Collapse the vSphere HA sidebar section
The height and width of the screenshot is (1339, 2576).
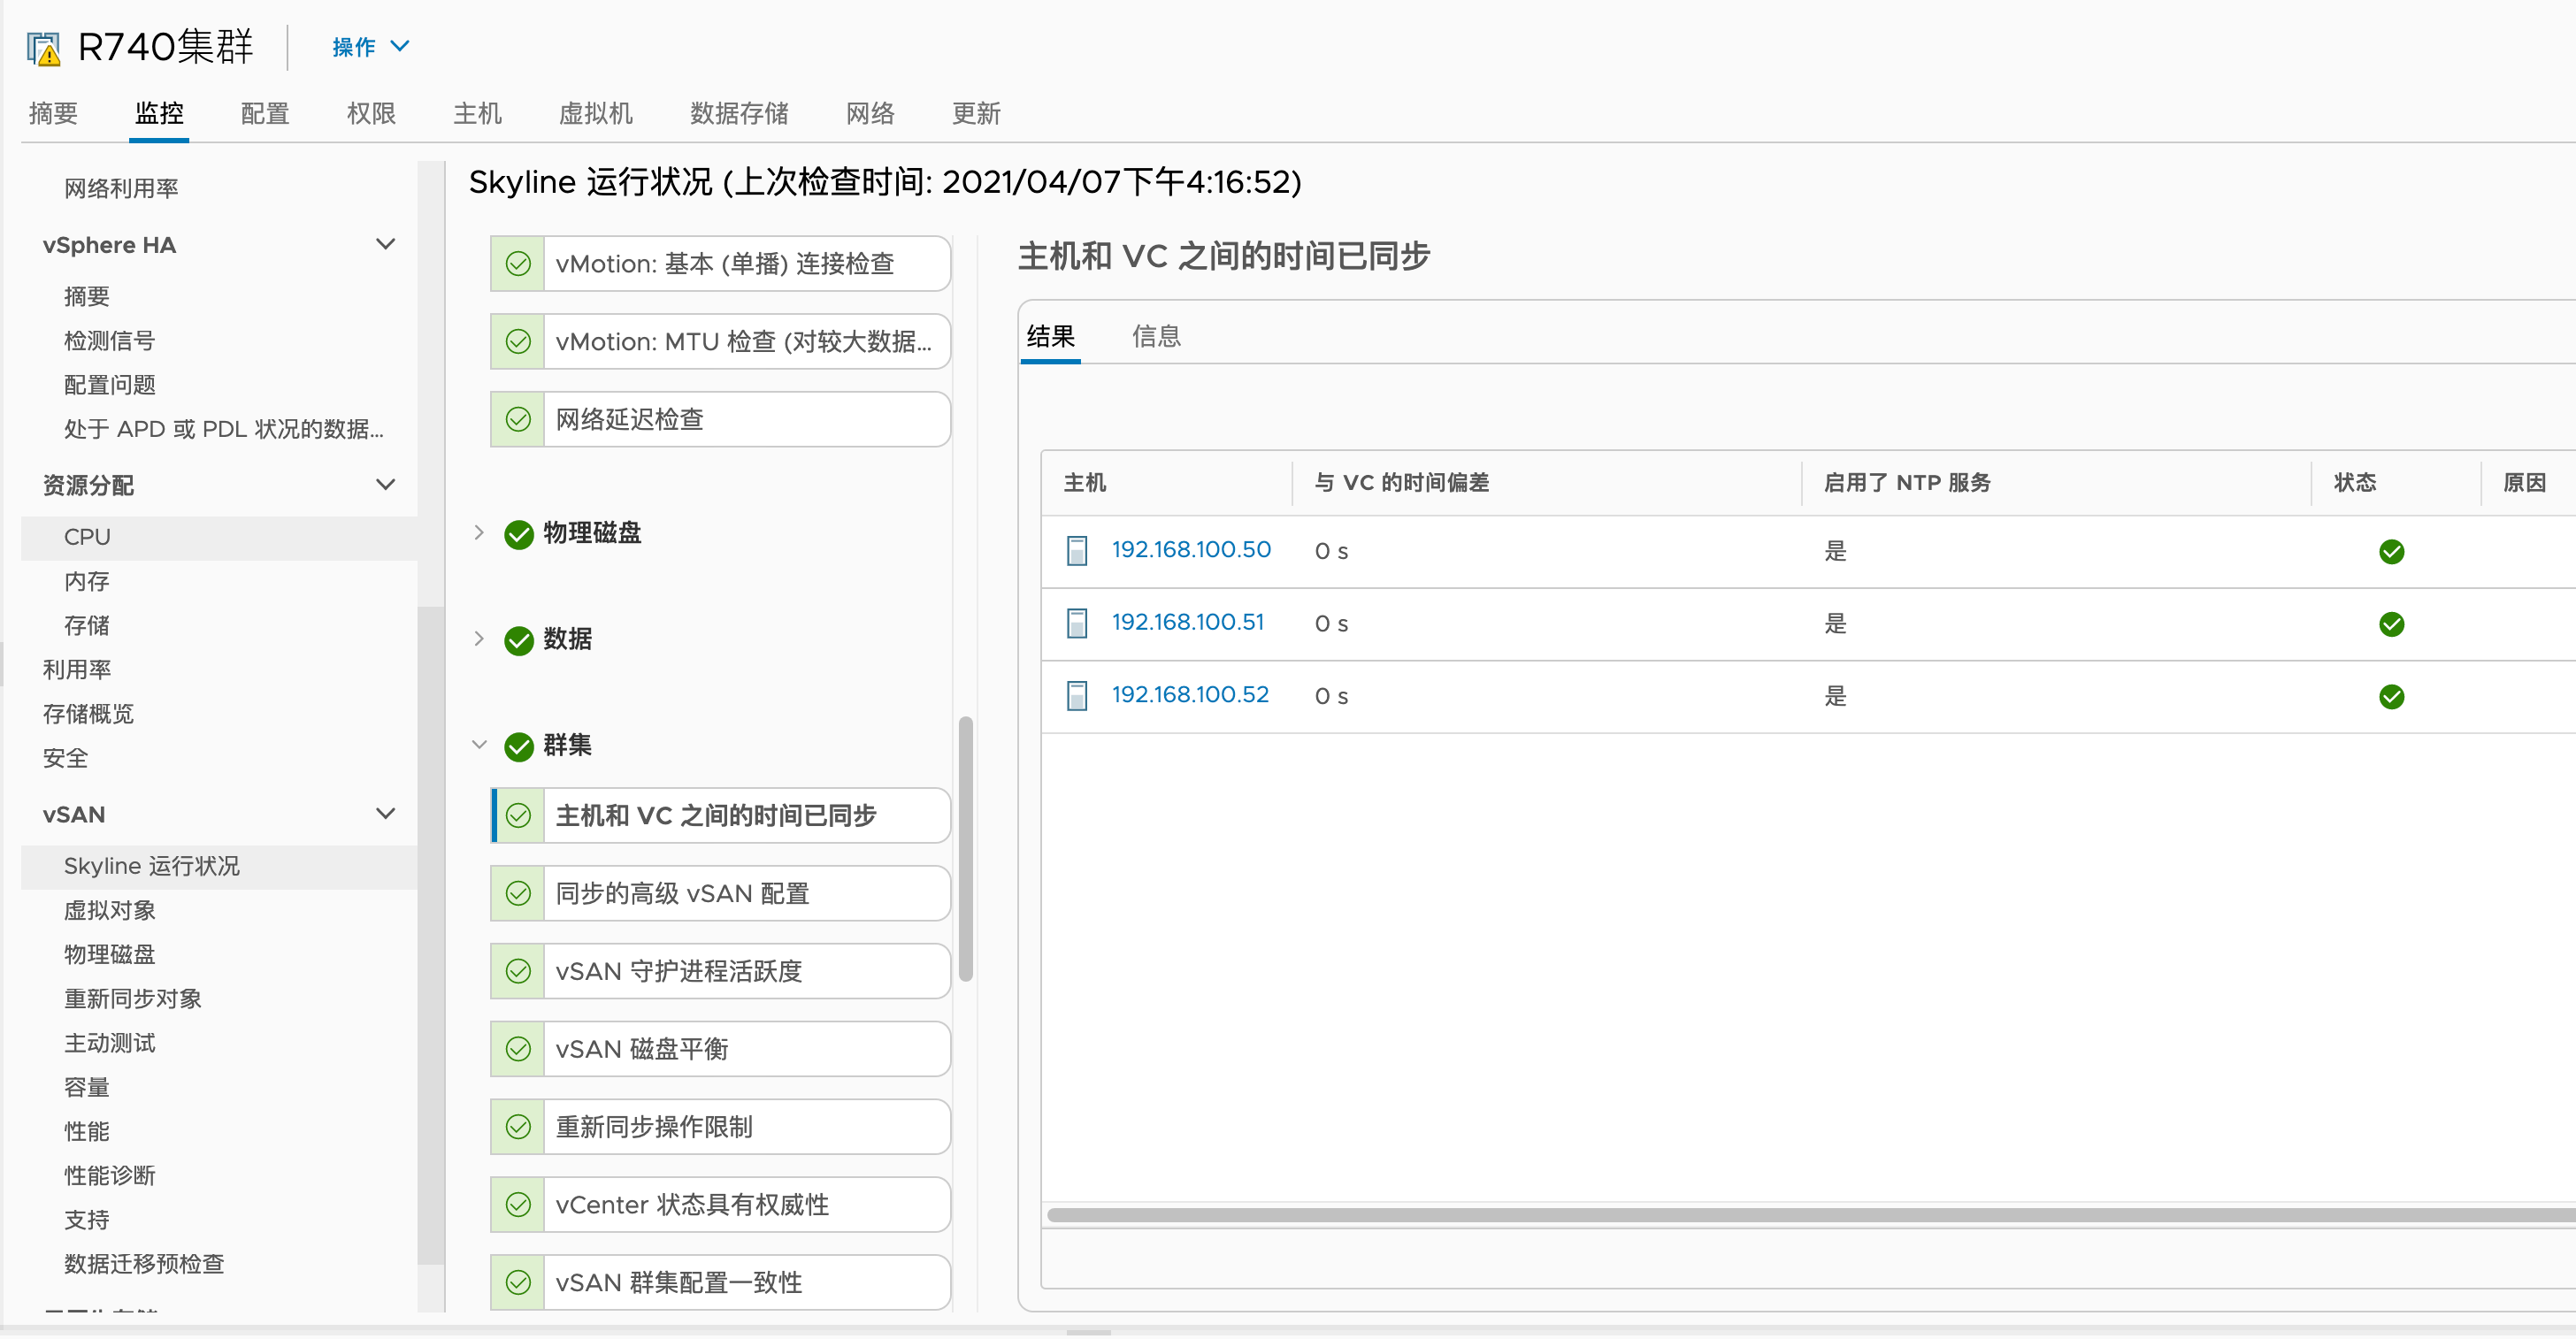(385, 244)
